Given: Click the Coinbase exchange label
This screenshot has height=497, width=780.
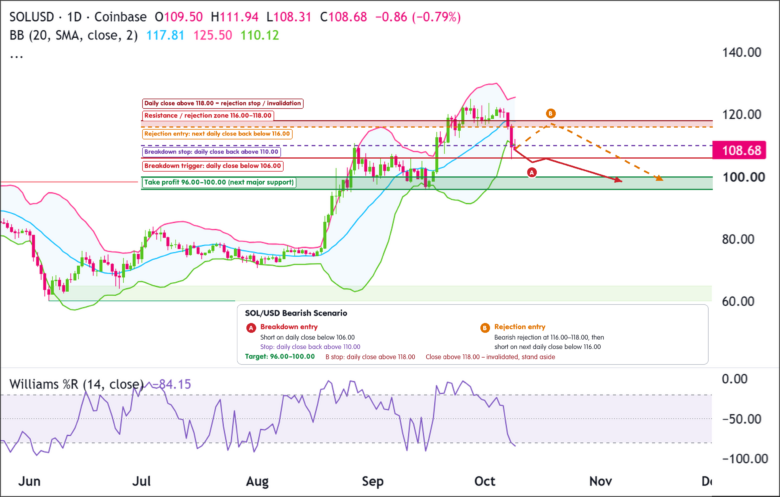Looking at the screenshot, I should (x=120, y=17).
